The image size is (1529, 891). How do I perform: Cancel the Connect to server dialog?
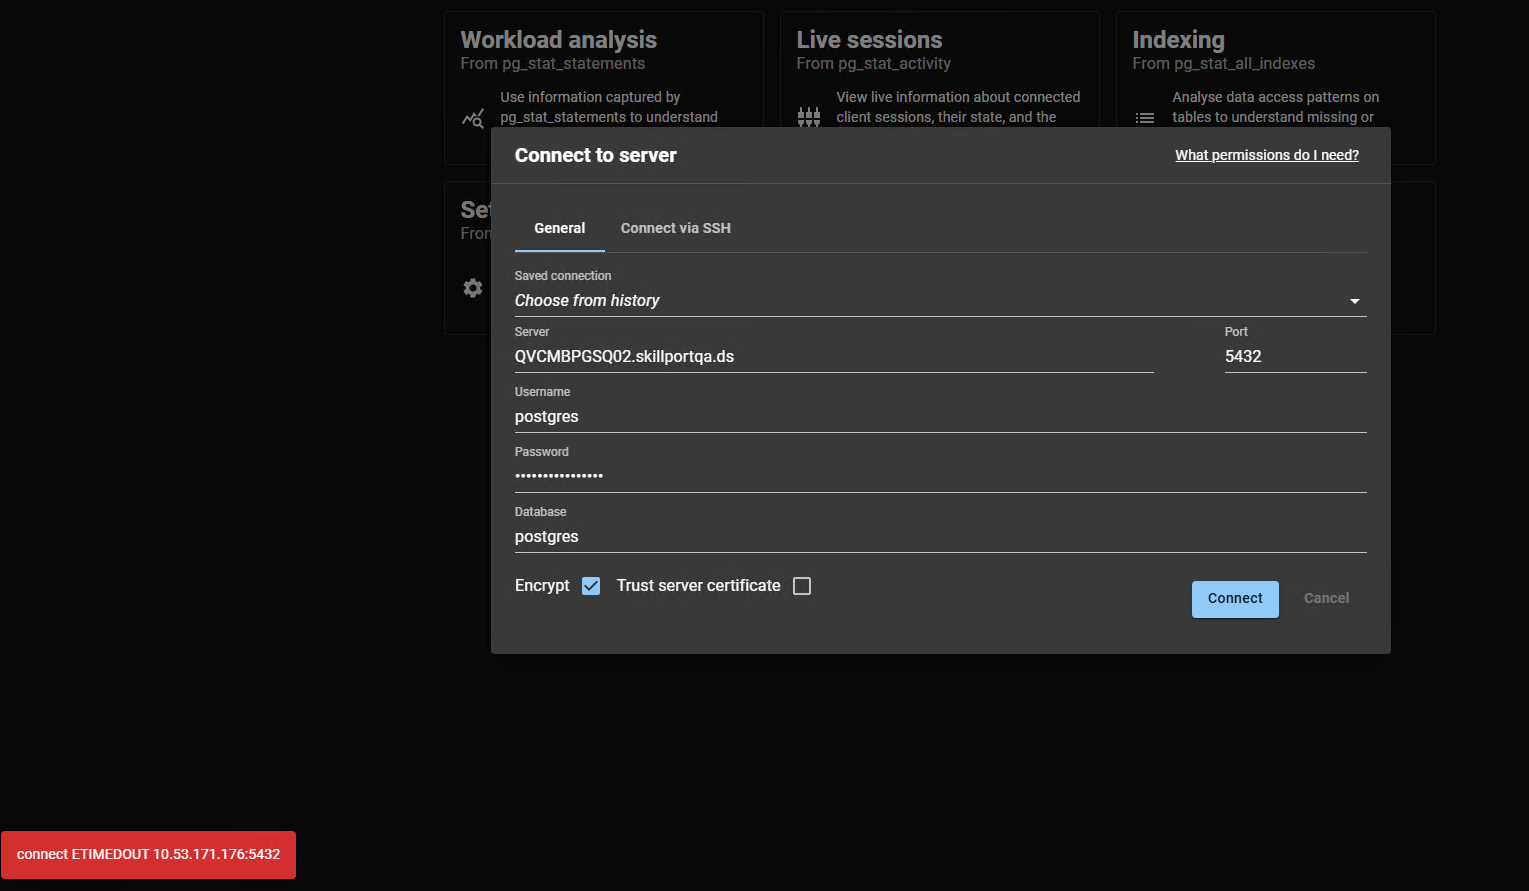click(1326, 598)
